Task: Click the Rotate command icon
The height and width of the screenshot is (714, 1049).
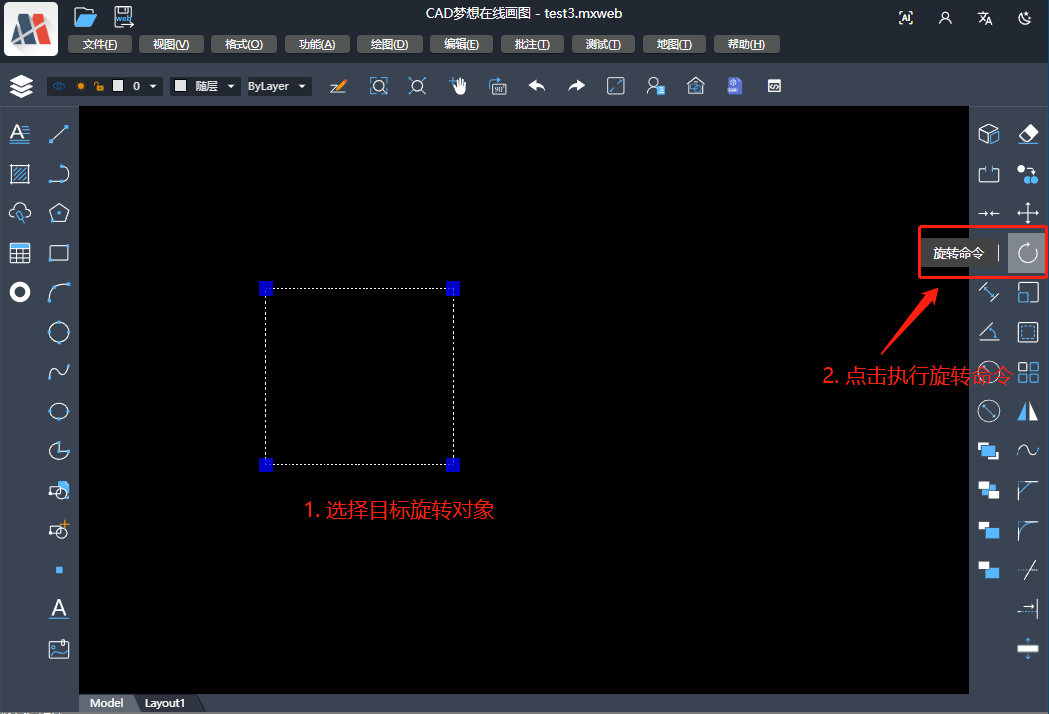Action: pos(1027,253)
